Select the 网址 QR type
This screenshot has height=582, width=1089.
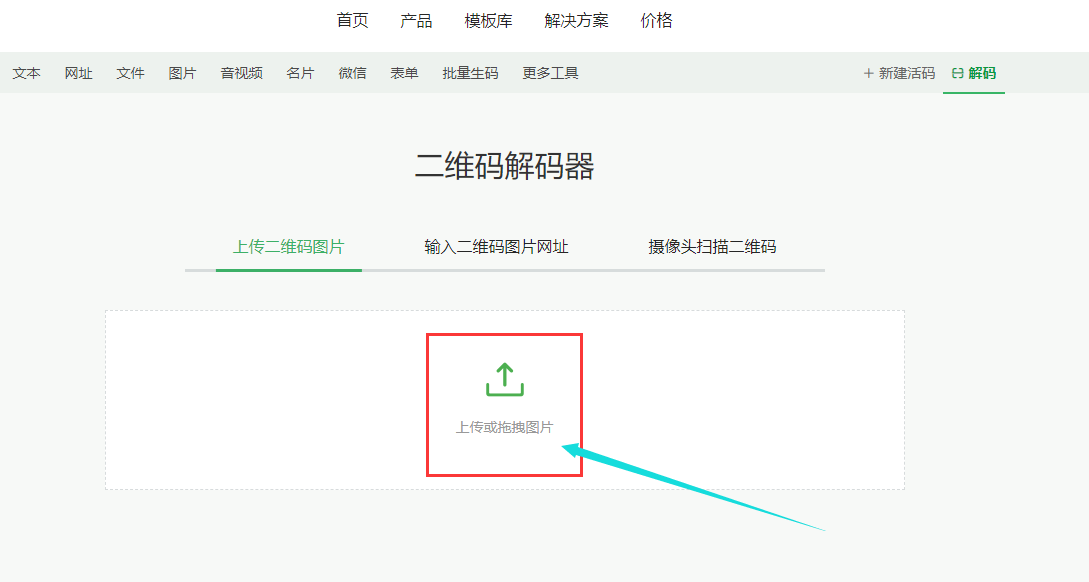pos(78,74)
